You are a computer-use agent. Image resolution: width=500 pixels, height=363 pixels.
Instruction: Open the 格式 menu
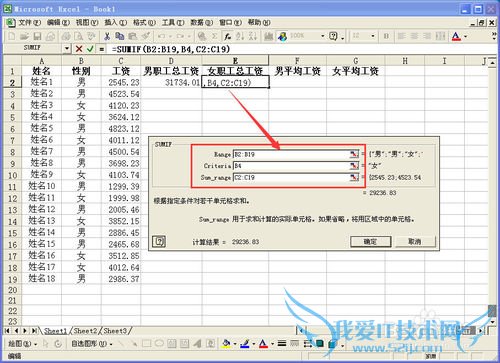click(x=144, y=22)
